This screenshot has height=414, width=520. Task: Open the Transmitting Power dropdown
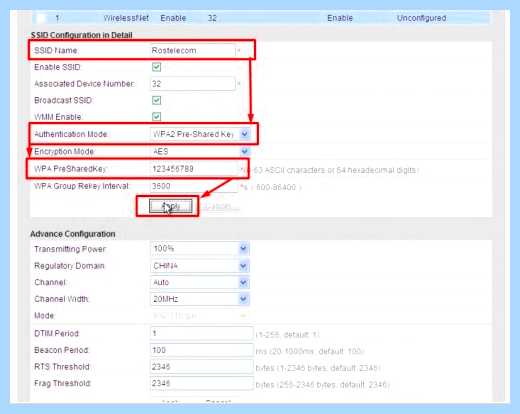pyautogui.click(x=200, y=249)
